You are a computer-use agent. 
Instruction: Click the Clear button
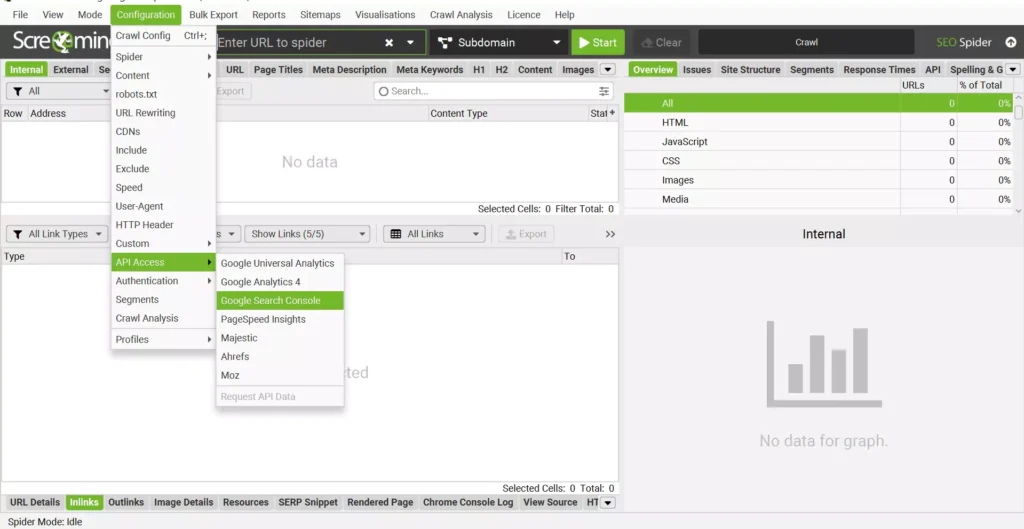click(662, 42)
